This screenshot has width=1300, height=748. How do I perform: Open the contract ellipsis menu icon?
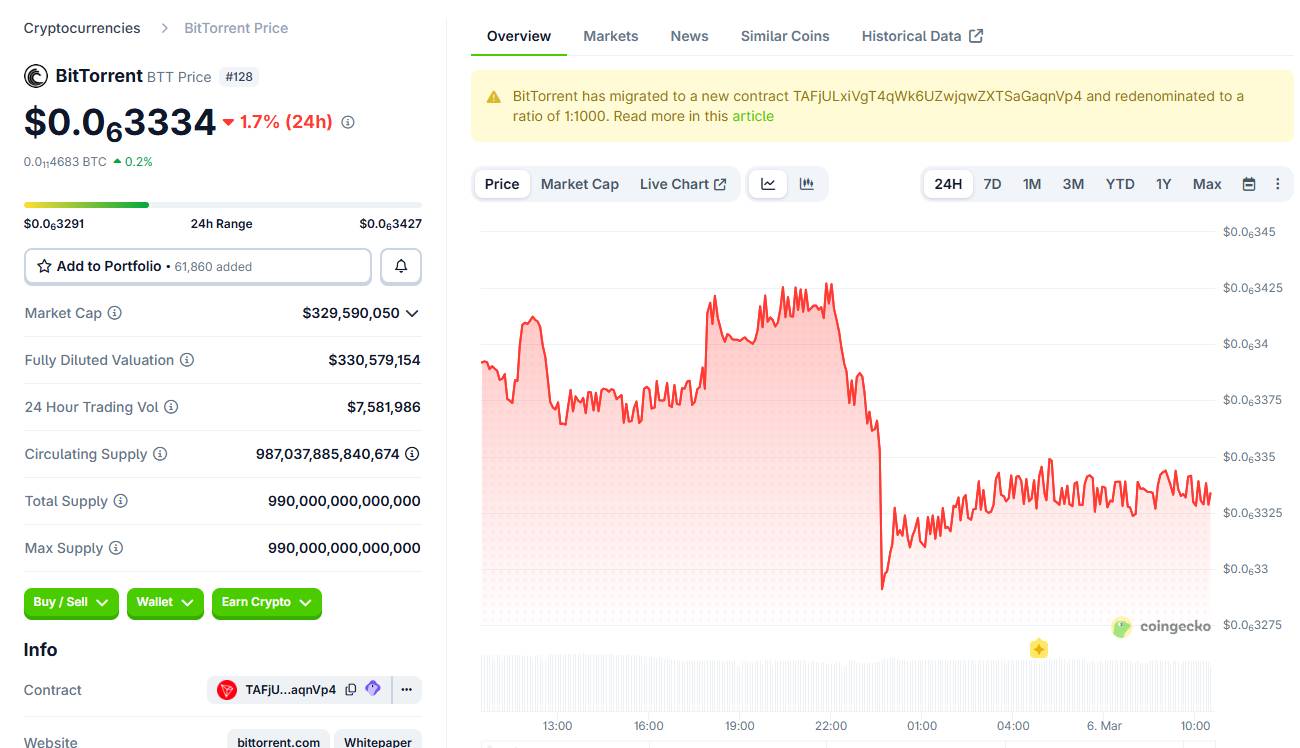(406, 689)
